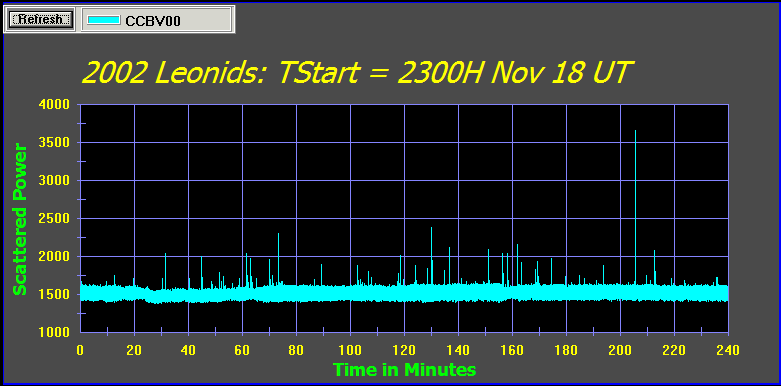
Task: Select the CCBV00 legend entry
Action: coord(157,19)
